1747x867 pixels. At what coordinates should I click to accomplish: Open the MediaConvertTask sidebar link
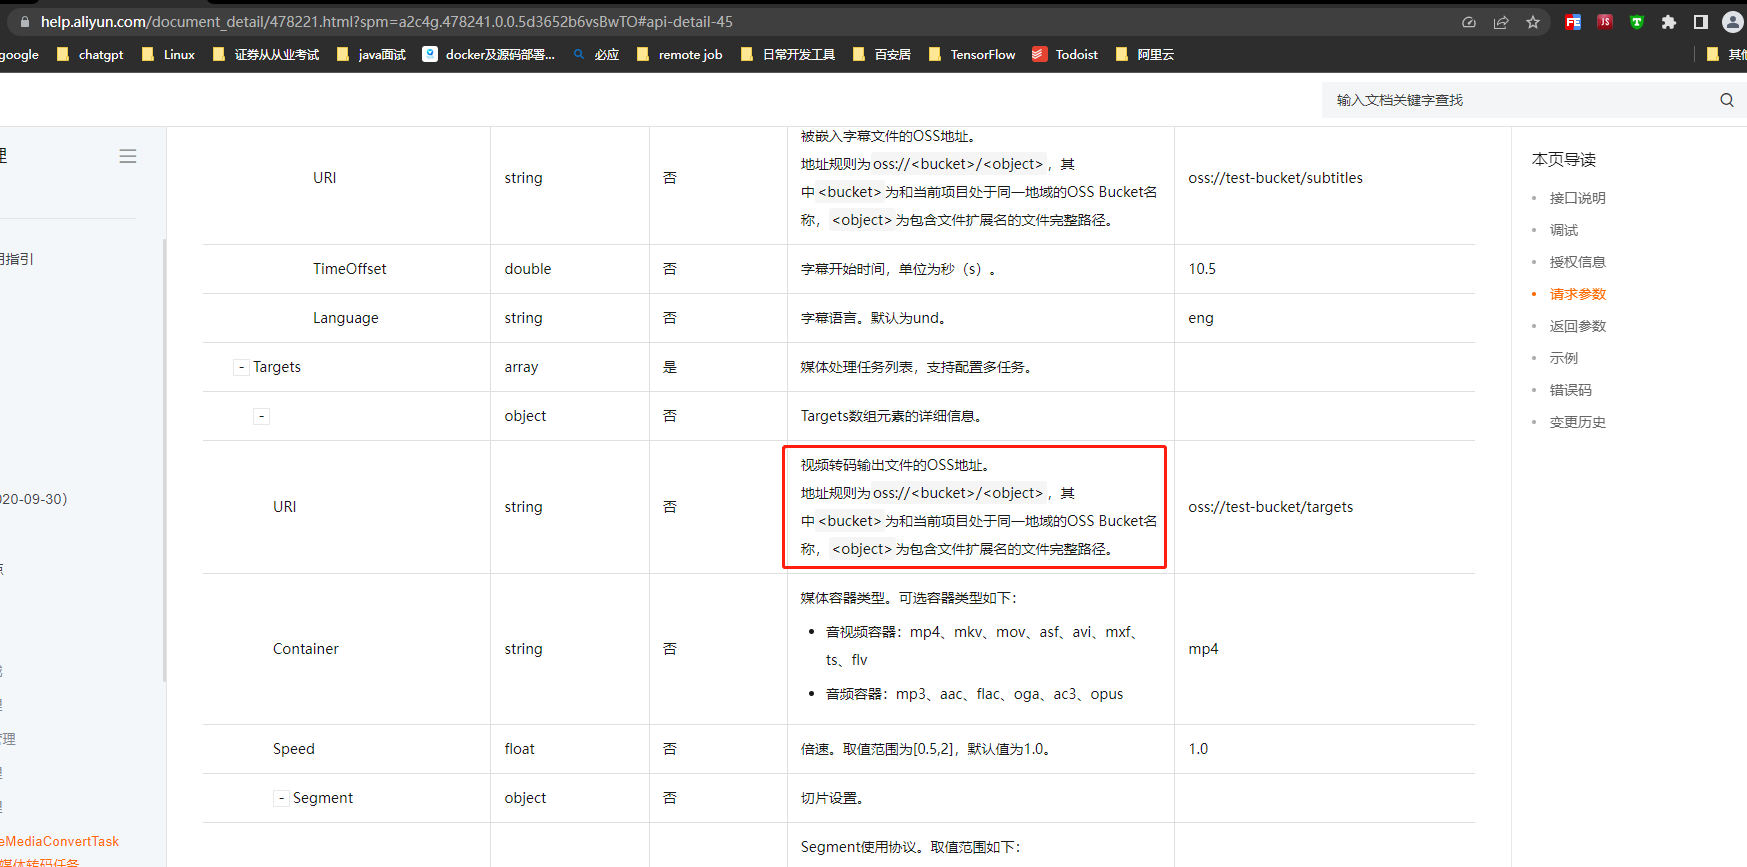pos(60,842)
